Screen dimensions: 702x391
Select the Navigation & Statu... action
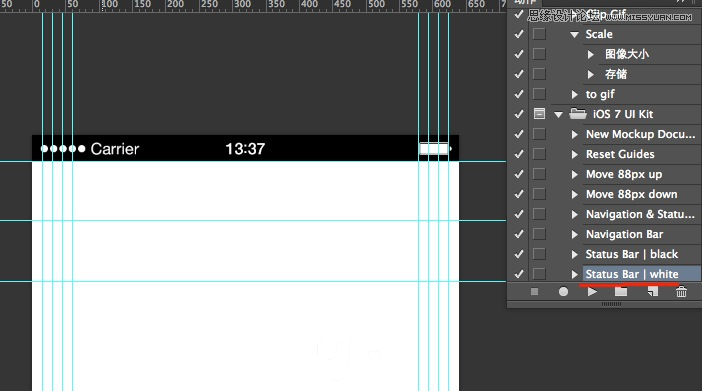pos(640,214)
